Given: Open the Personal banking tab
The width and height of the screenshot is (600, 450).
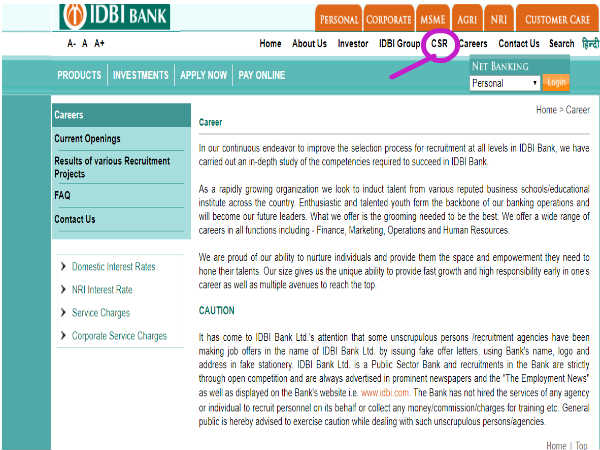Looking at the screenshot, I should 339,19.
